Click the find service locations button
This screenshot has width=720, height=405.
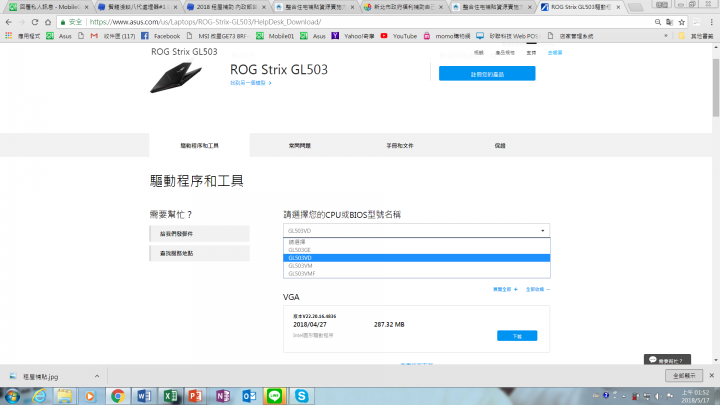(x=199, y=253)
